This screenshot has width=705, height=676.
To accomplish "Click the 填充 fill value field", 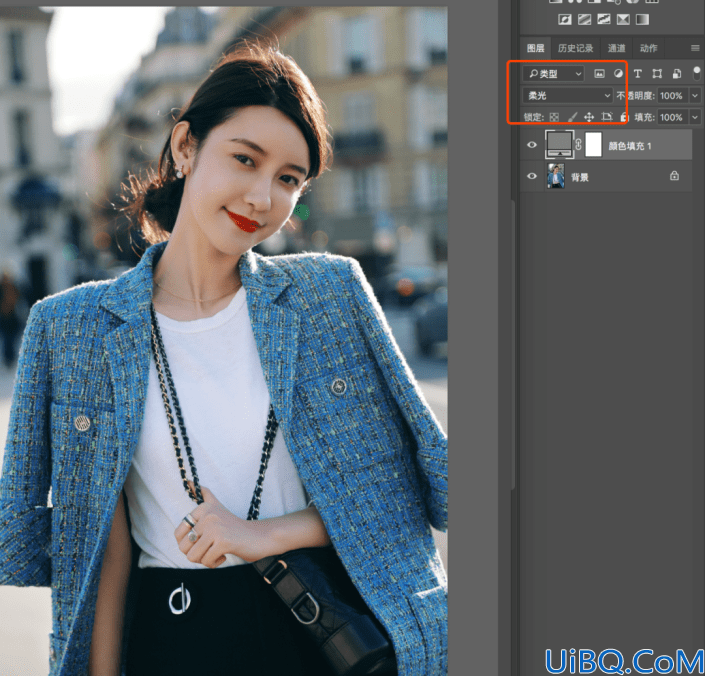I will tap(673, 117).
